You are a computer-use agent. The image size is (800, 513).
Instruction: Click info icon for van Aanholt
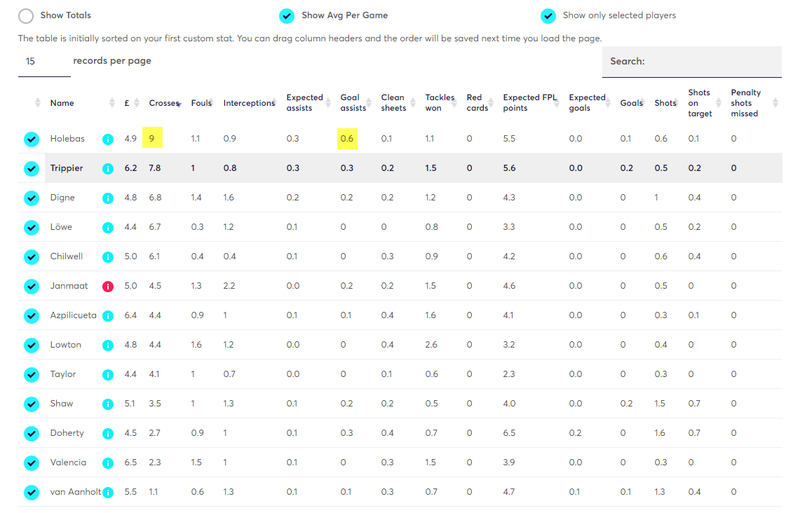(108, 493)
